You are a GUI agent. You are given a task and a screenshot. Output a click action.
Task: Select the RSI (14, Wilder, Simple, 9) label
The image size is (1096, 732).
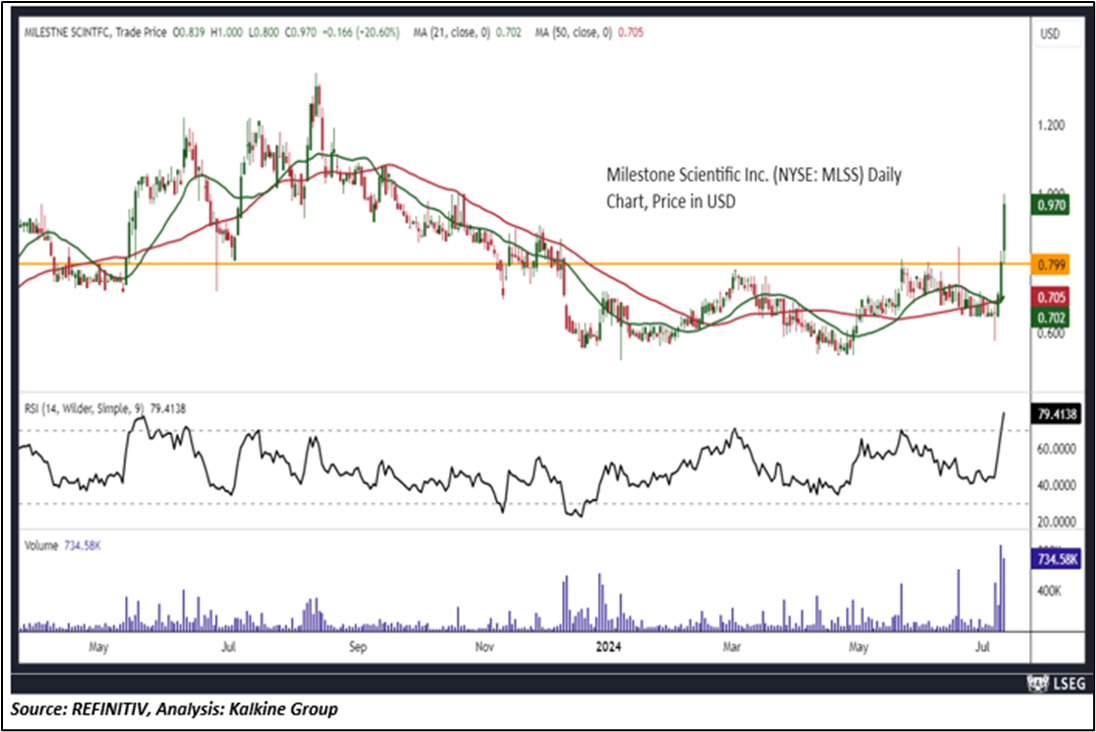85,408
